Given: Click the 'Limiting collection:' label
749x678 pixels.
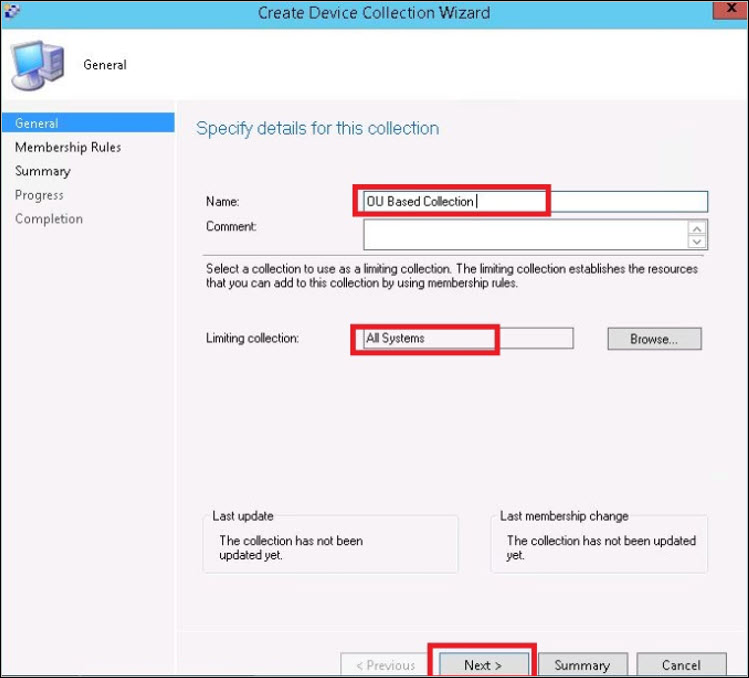Looking at the screenshot, I should (252, 338).
